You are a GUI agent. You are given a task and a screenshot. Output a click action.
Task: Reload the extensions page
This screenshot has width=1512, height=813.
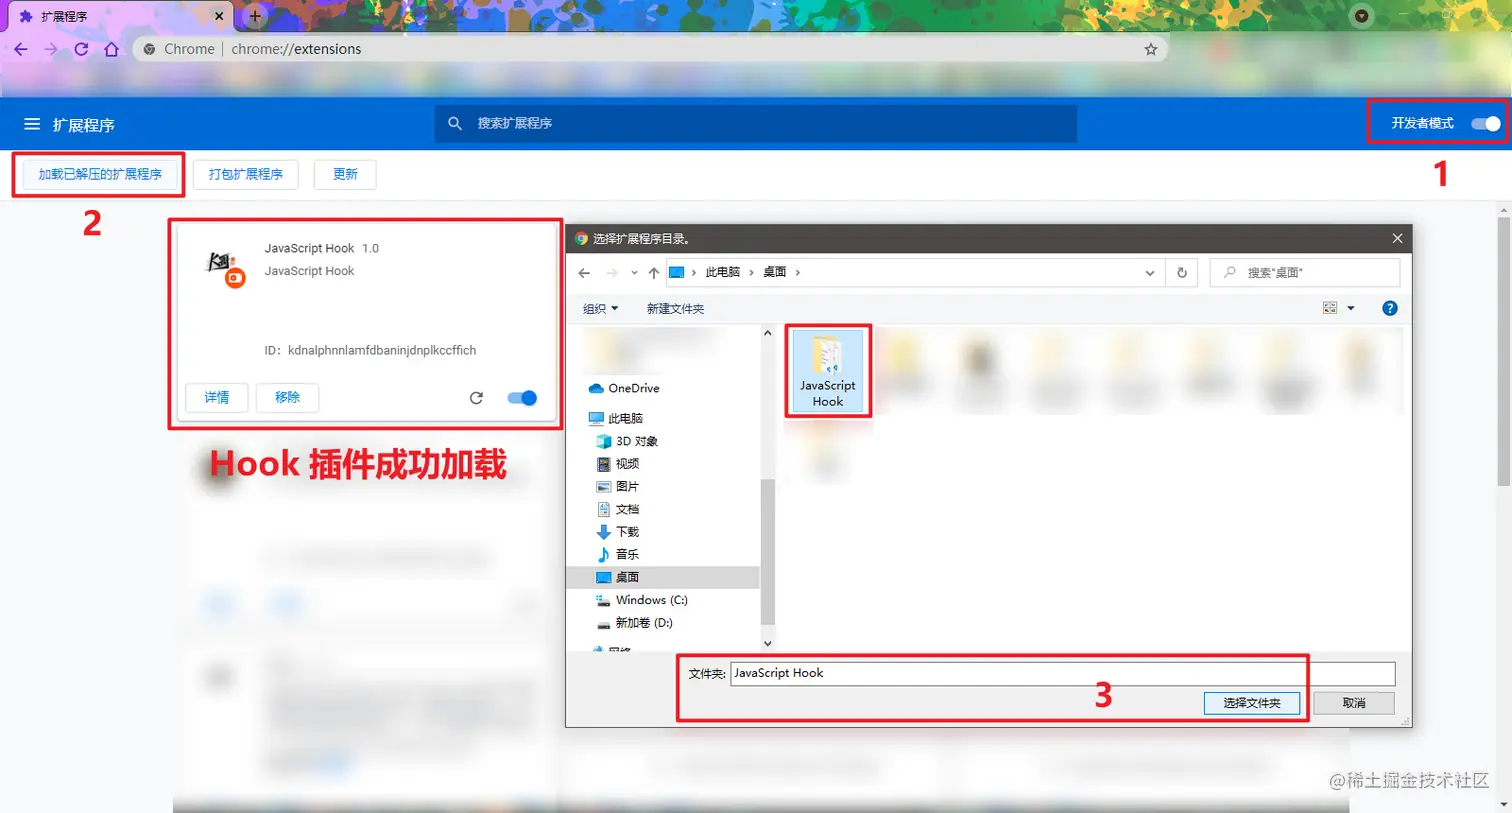(x=81, y=49)
